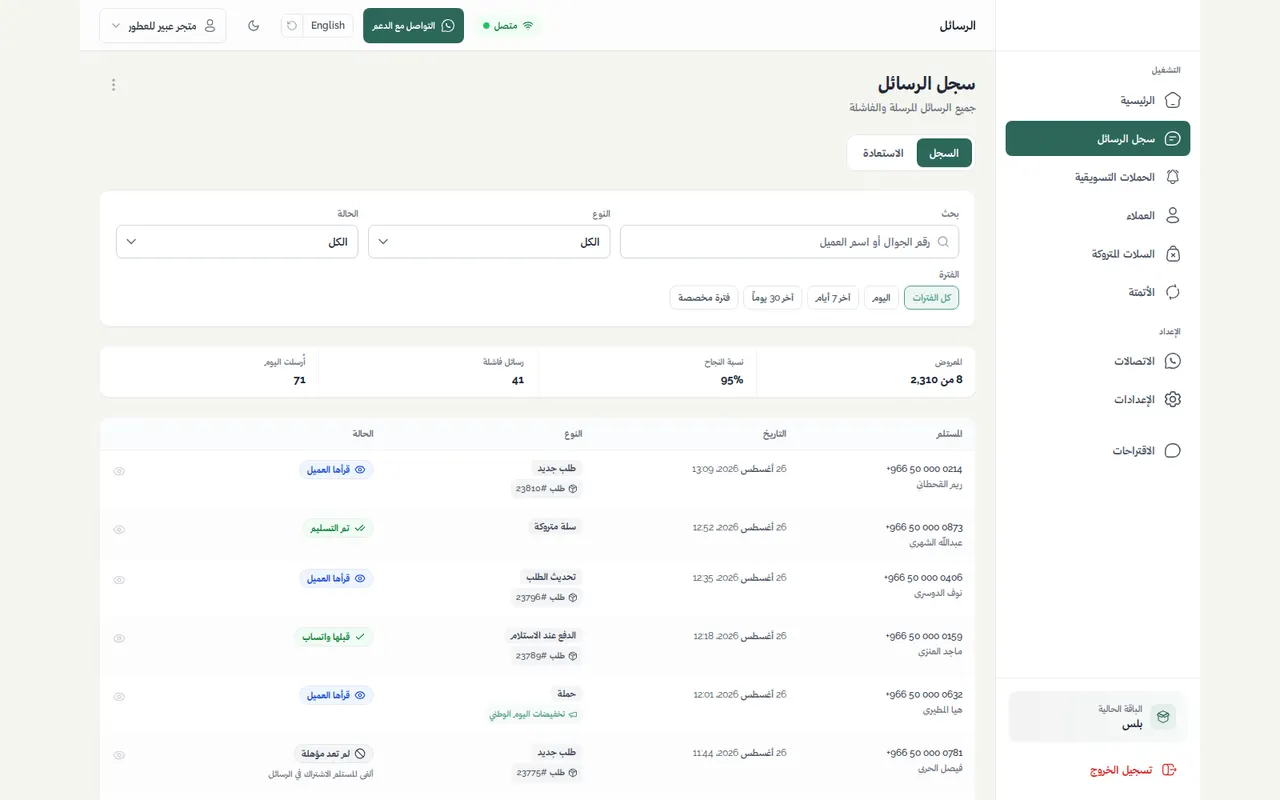Select the آخر 7 أيام period filter

[833, 298]
